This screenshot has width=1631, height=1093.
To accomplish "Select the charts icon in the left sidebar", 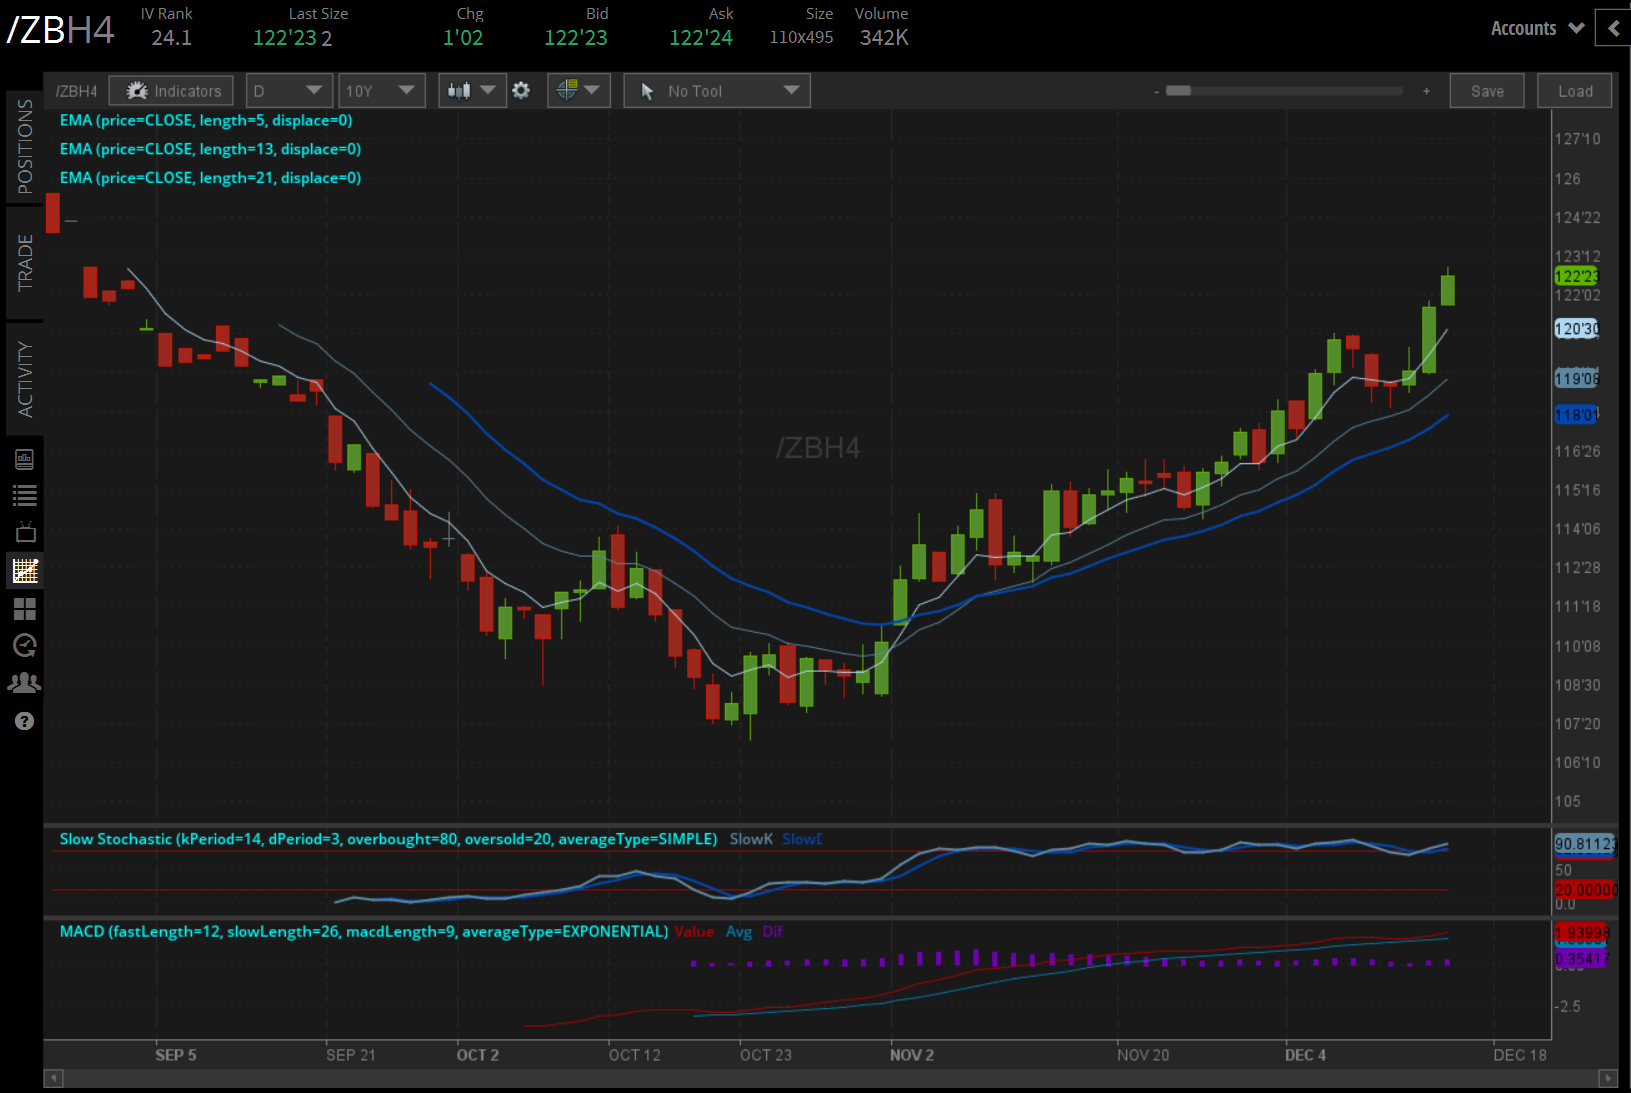I will [x=24, y=571].
